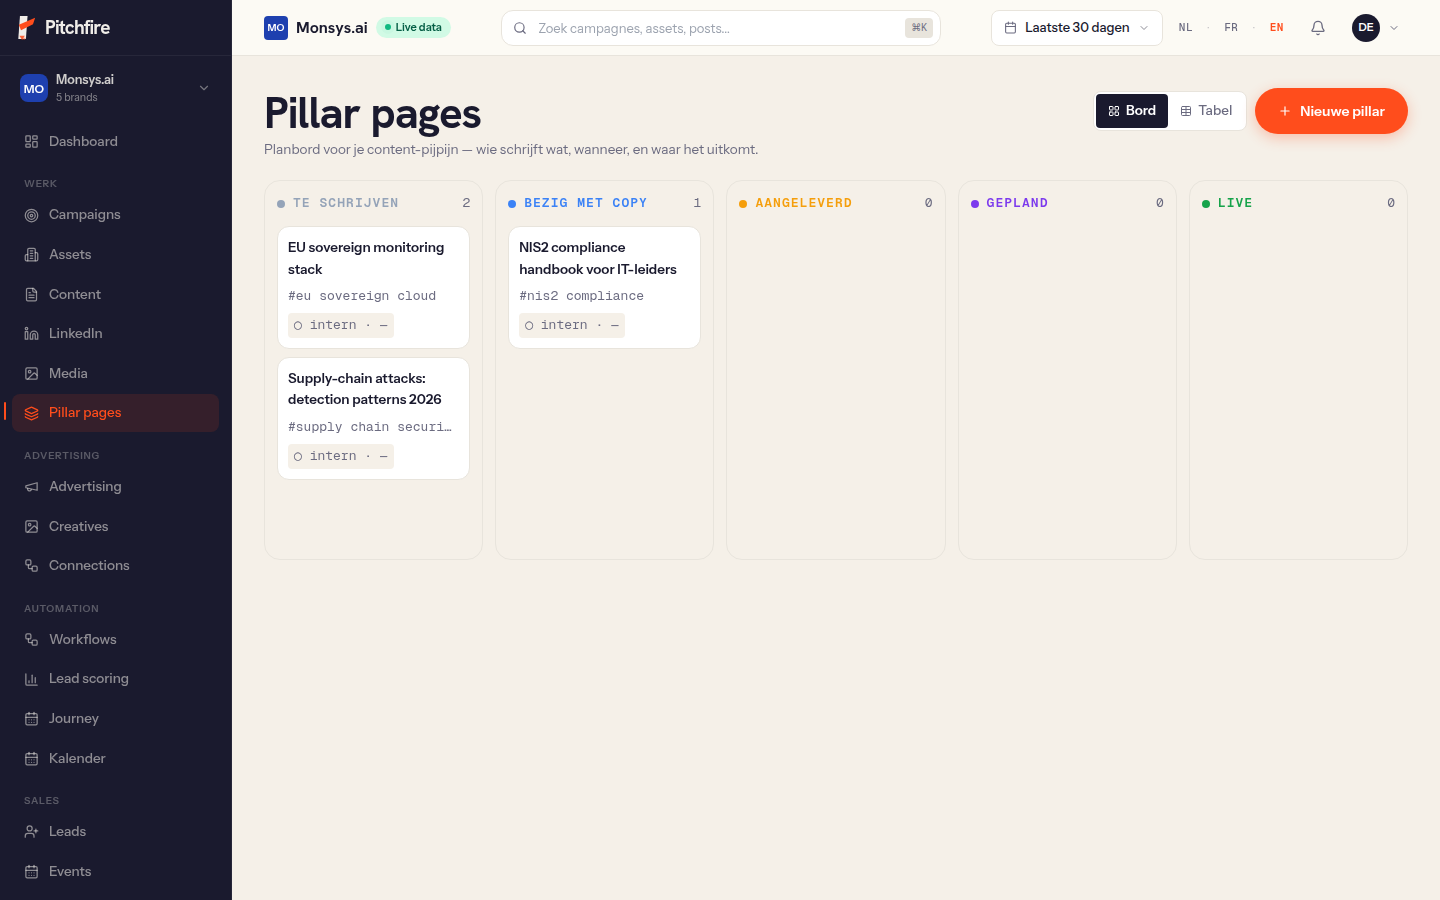This screenshot has width=1440, height=900.
Task: Select Kalender in sidebar
Action: 116,759
